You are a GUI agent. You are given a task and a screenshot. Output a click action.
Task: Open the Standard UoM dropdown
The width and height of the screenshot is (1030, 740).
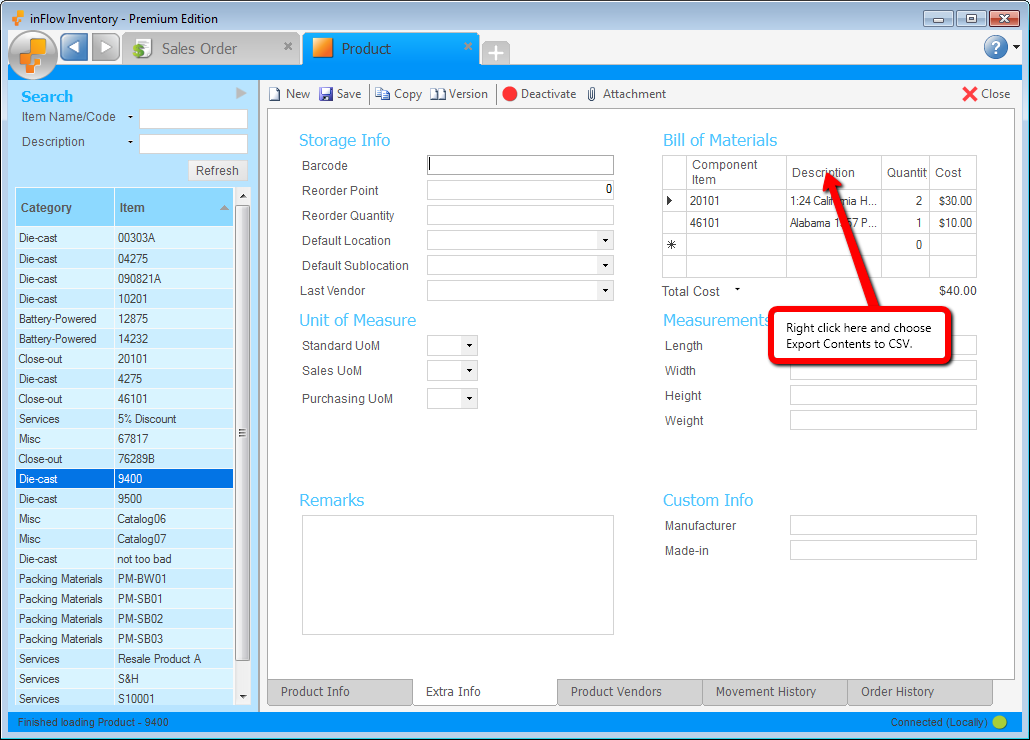tap(469, 345)
